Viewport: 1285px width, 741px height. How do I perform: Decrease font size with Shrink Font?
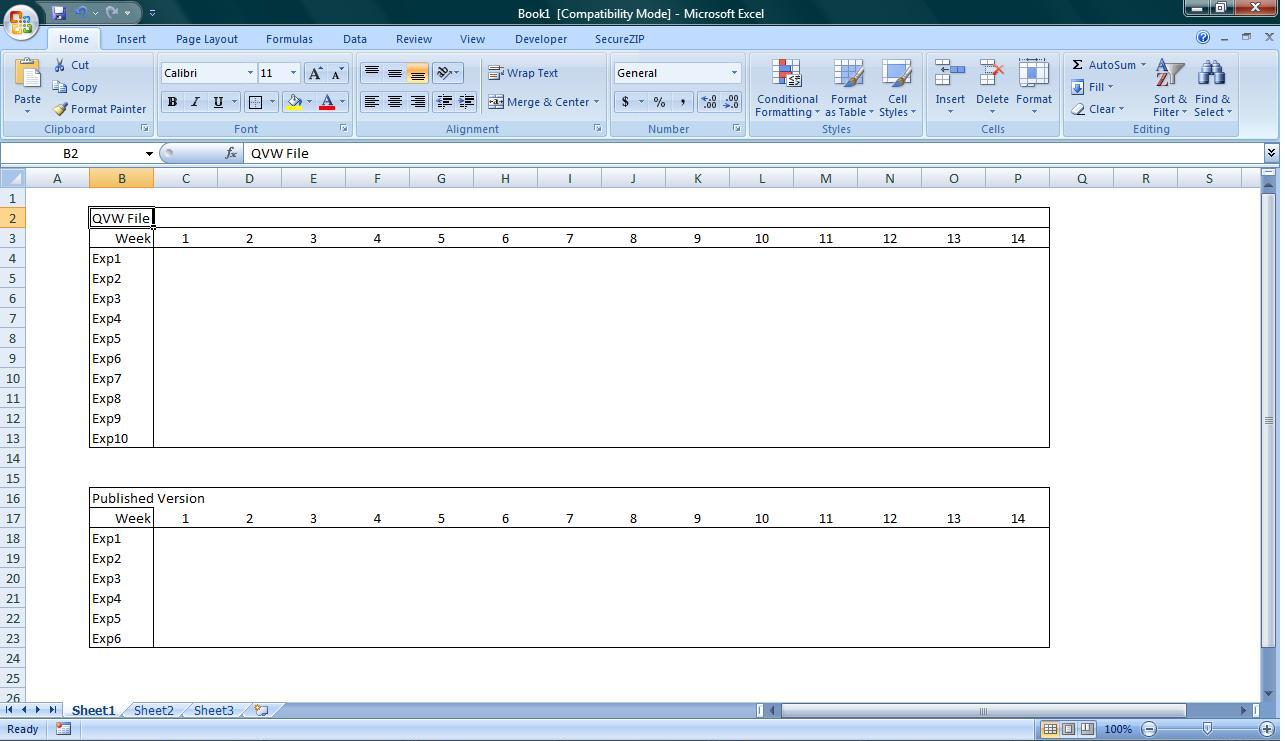tap(337, 73)
